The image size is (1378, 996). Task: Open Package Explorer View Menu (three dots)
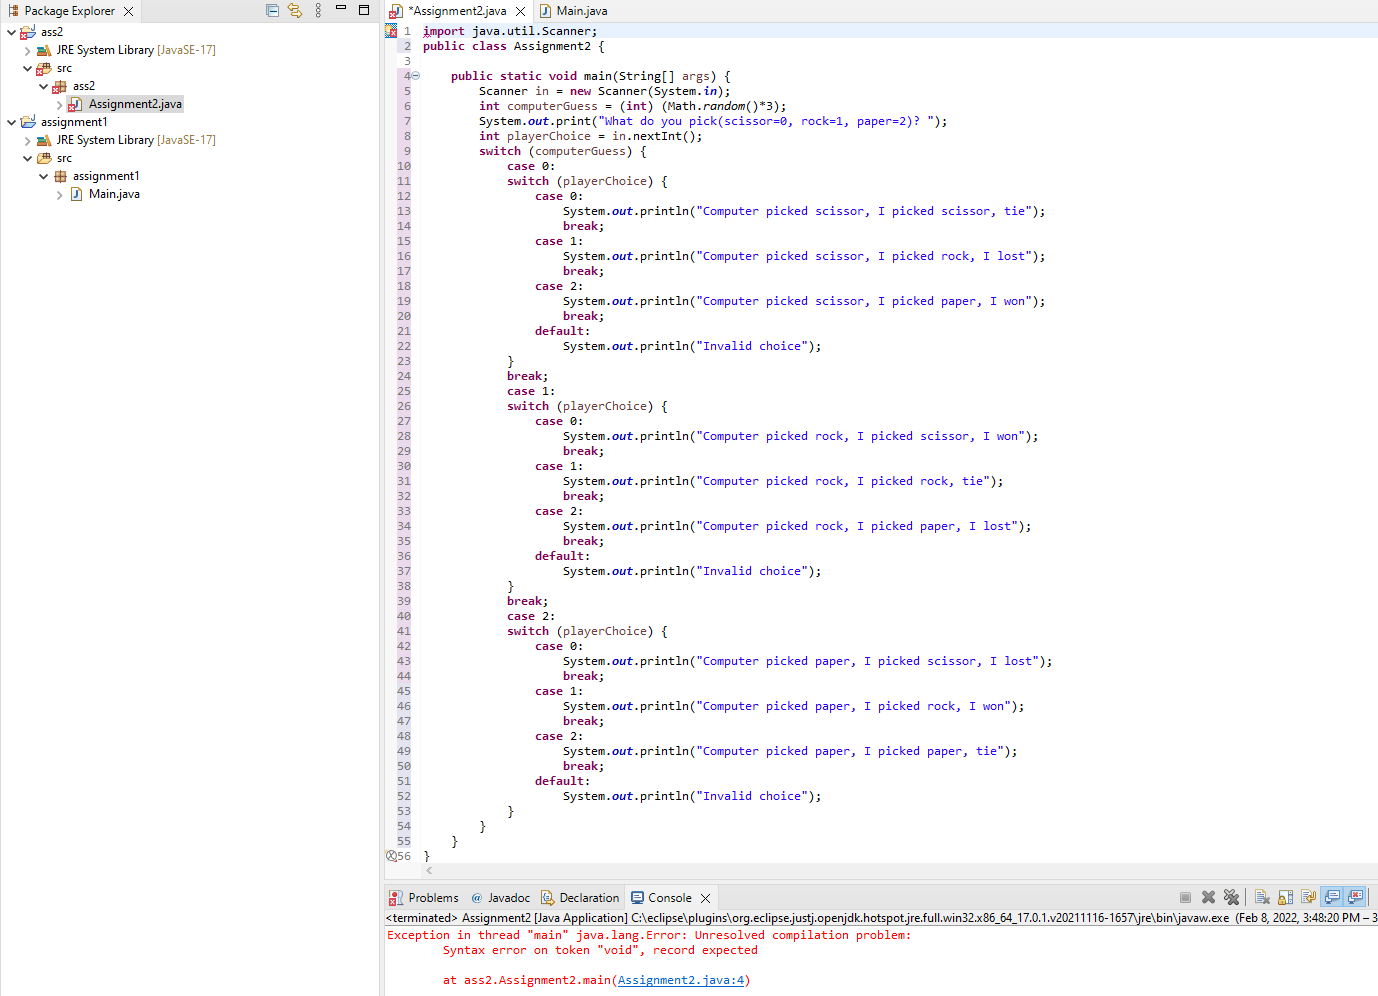(x=318, y=10)
